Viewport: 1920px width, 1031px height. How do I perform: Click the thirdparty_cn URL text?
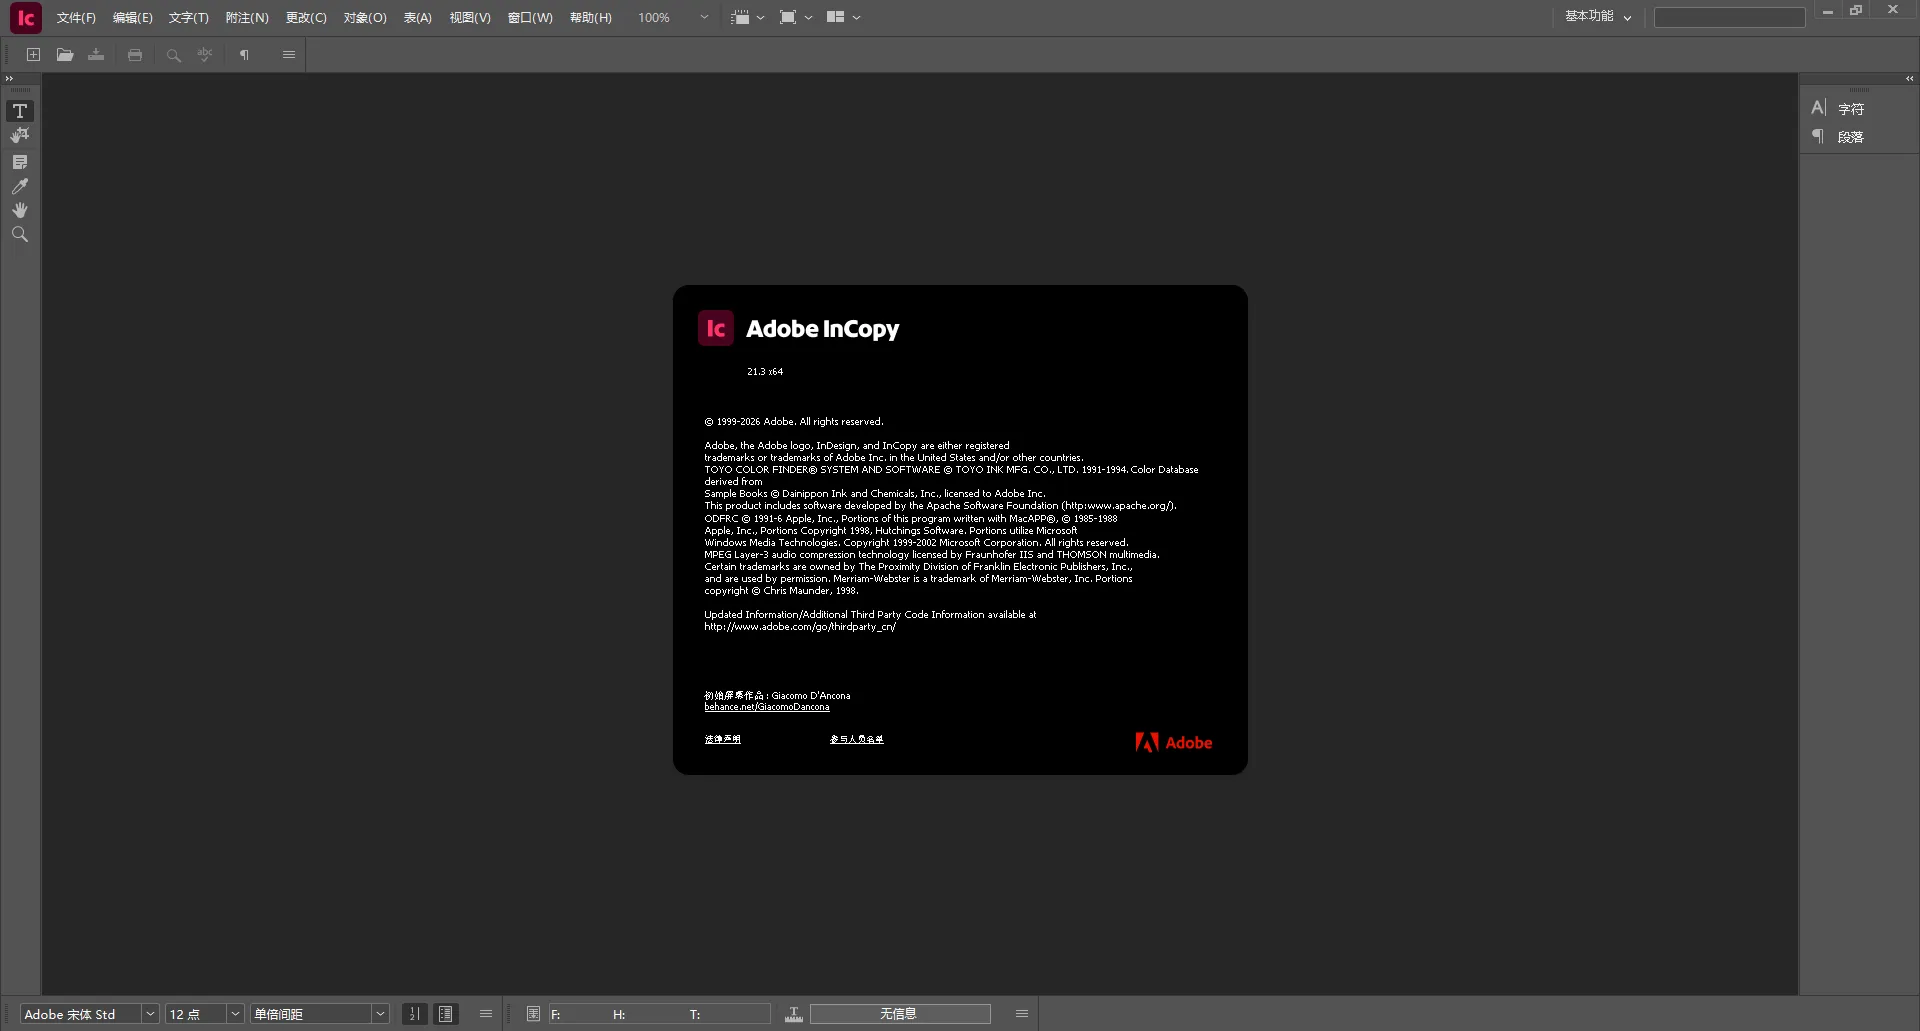[x=800, y=627]
